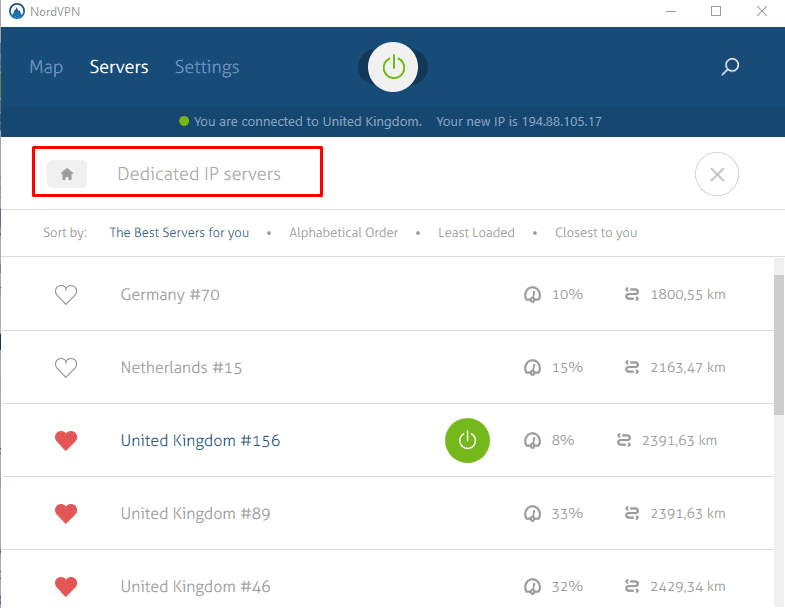This screenshot has height=608, width=785.
Task: Sort by The Best Servers for you
Action: pos(179,233)
